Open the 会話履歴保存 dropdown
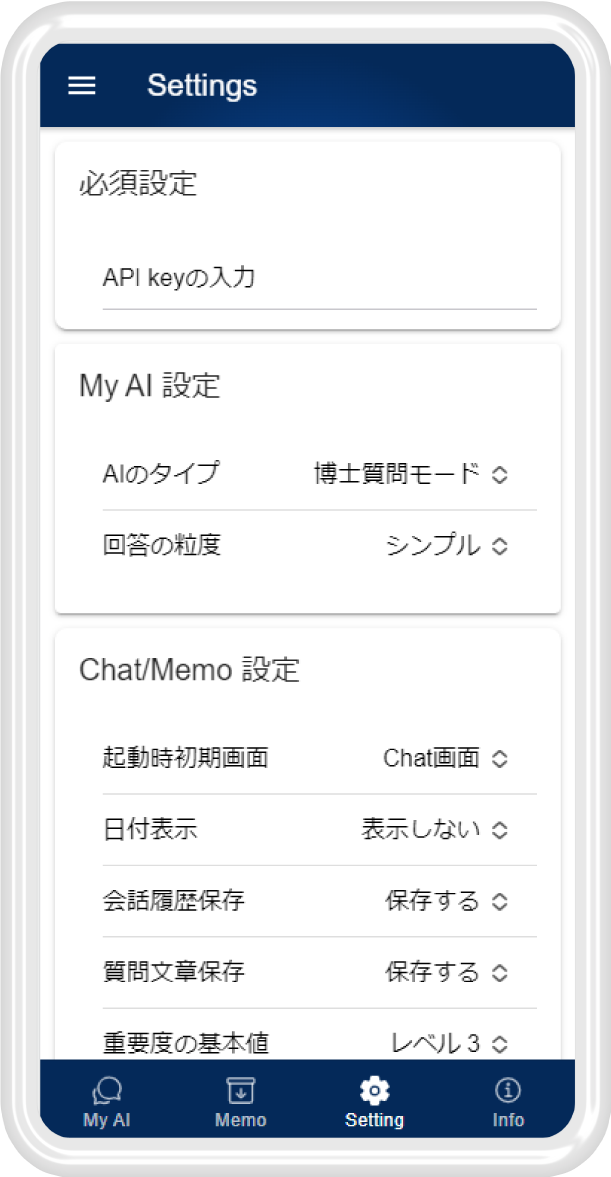The width and height of the screenshot is (611, 1177). (x=446, y=900)
